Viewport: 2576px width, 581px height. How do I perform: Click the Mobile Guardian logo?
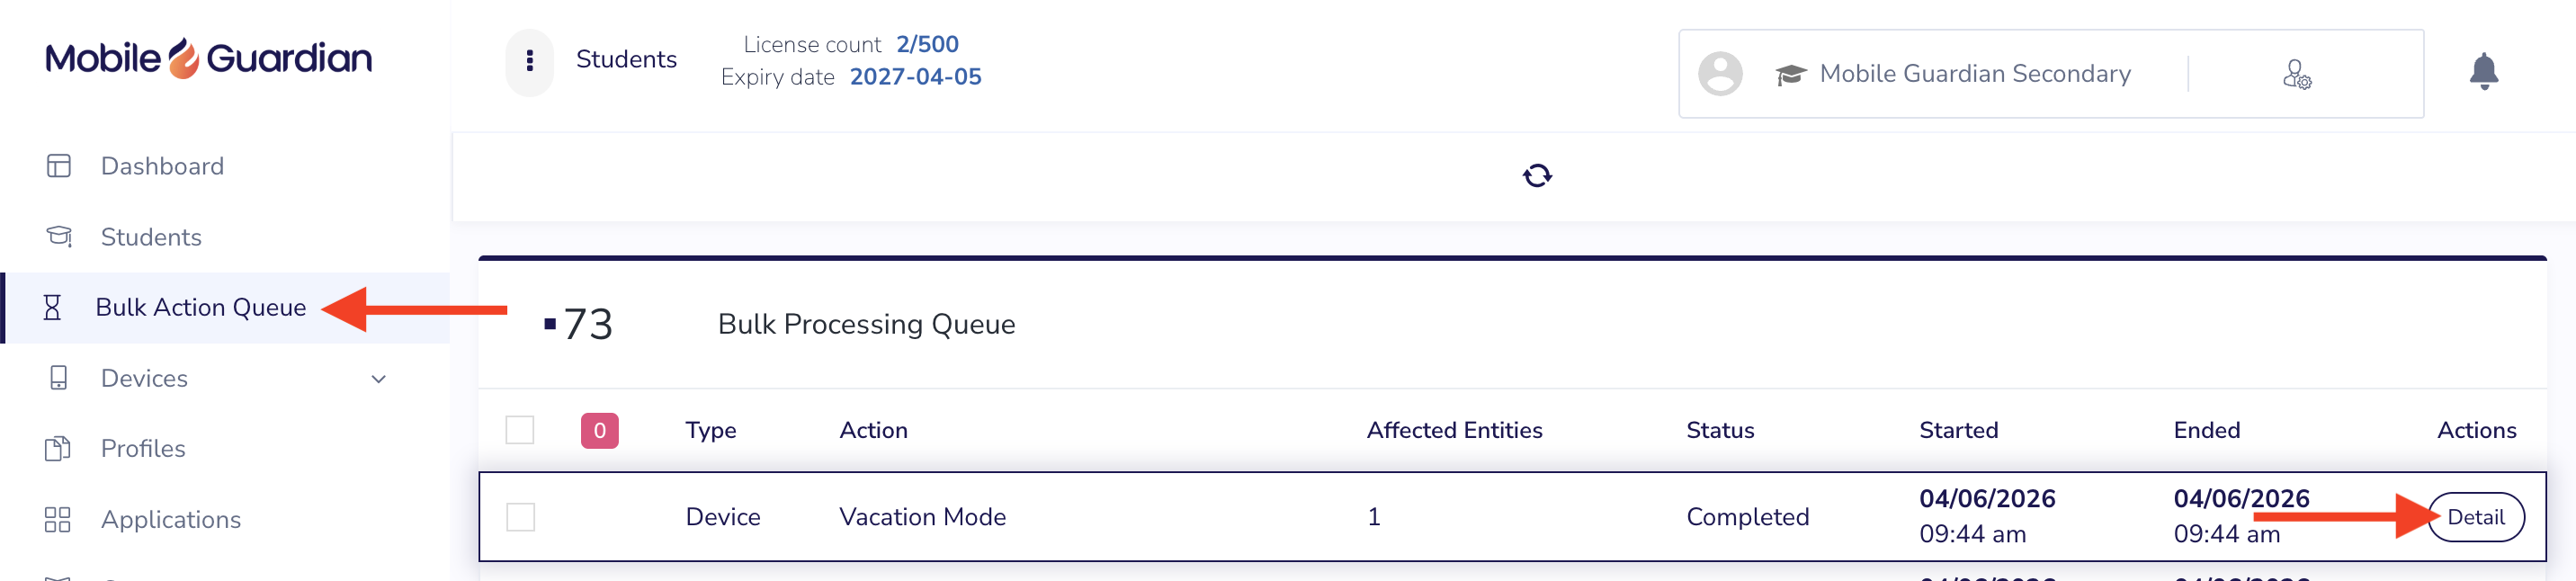(x=208, y=59)
